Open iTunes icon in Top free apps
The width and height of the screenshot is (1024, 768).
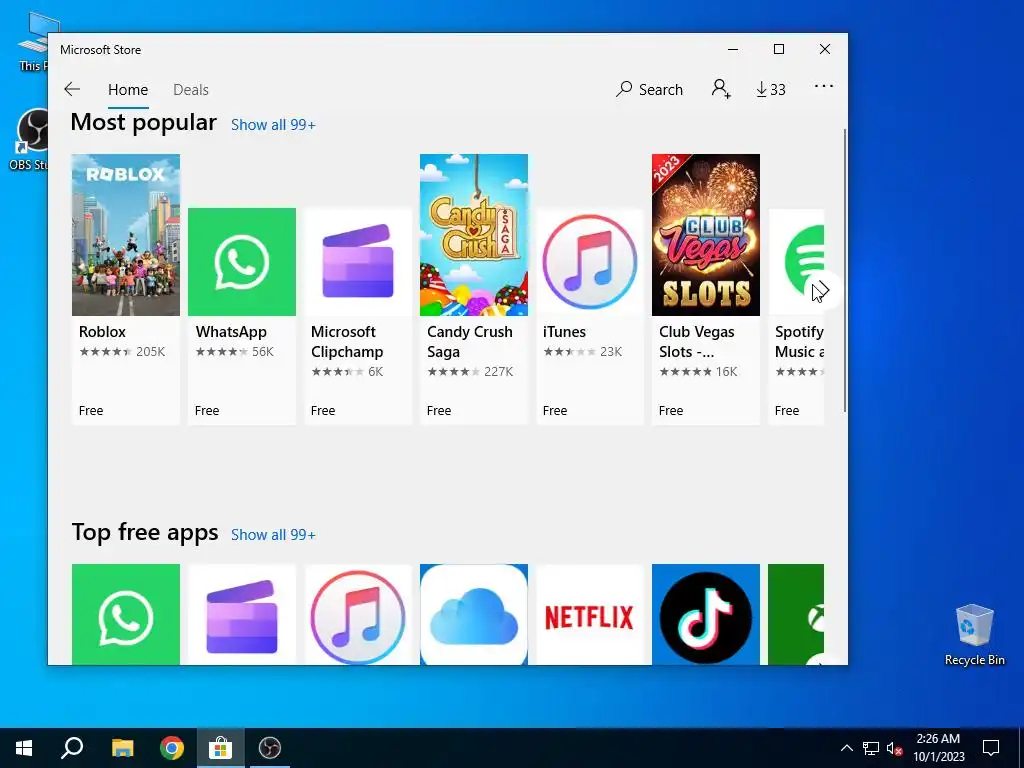pos(358,615)
